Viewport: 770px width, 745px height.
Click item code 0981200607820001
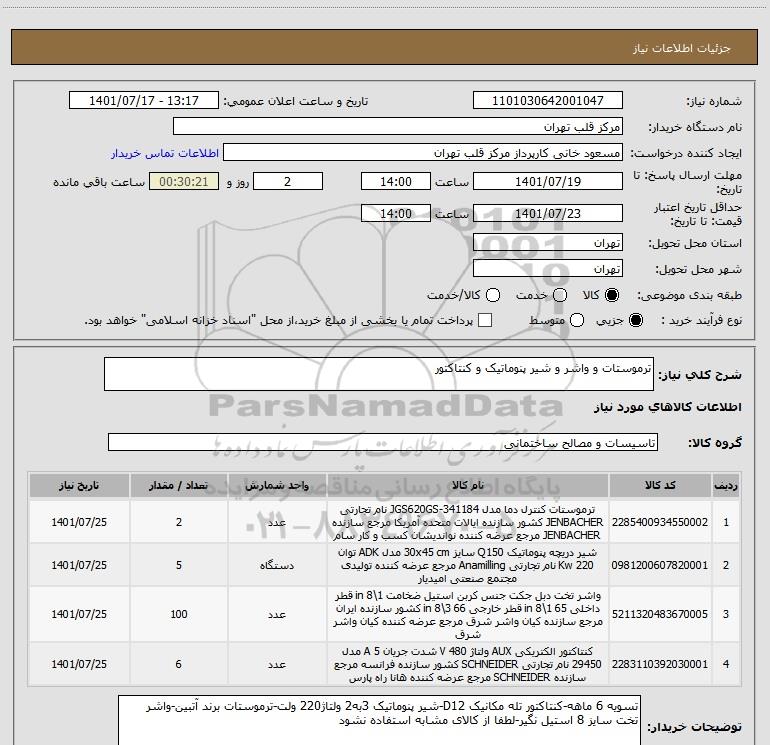660,565
